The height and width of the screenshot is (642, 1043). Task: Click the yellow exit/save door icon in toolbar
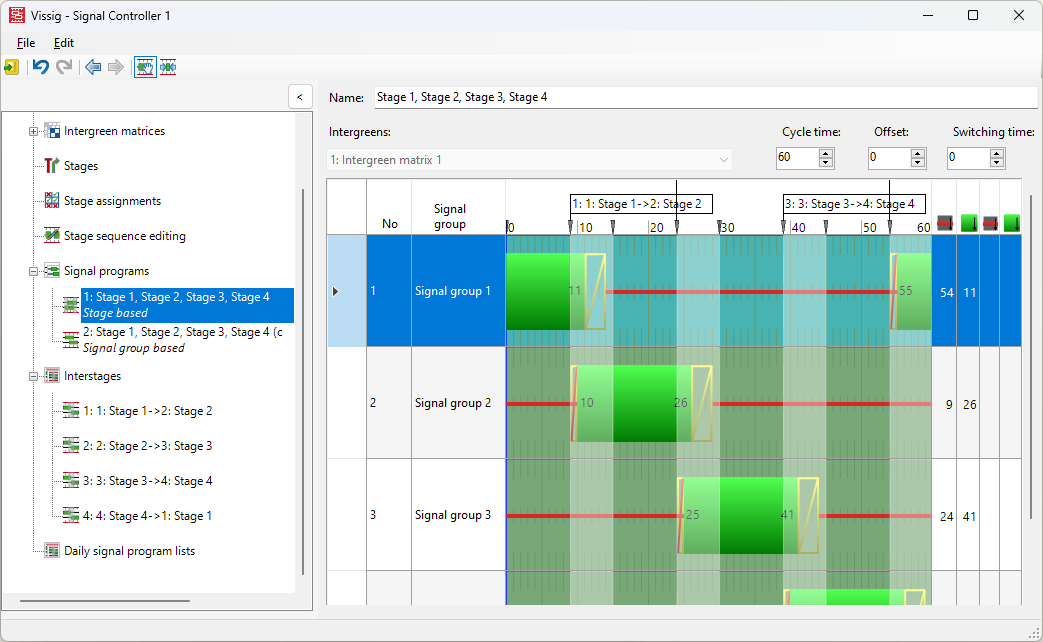[x=11, y=67]
